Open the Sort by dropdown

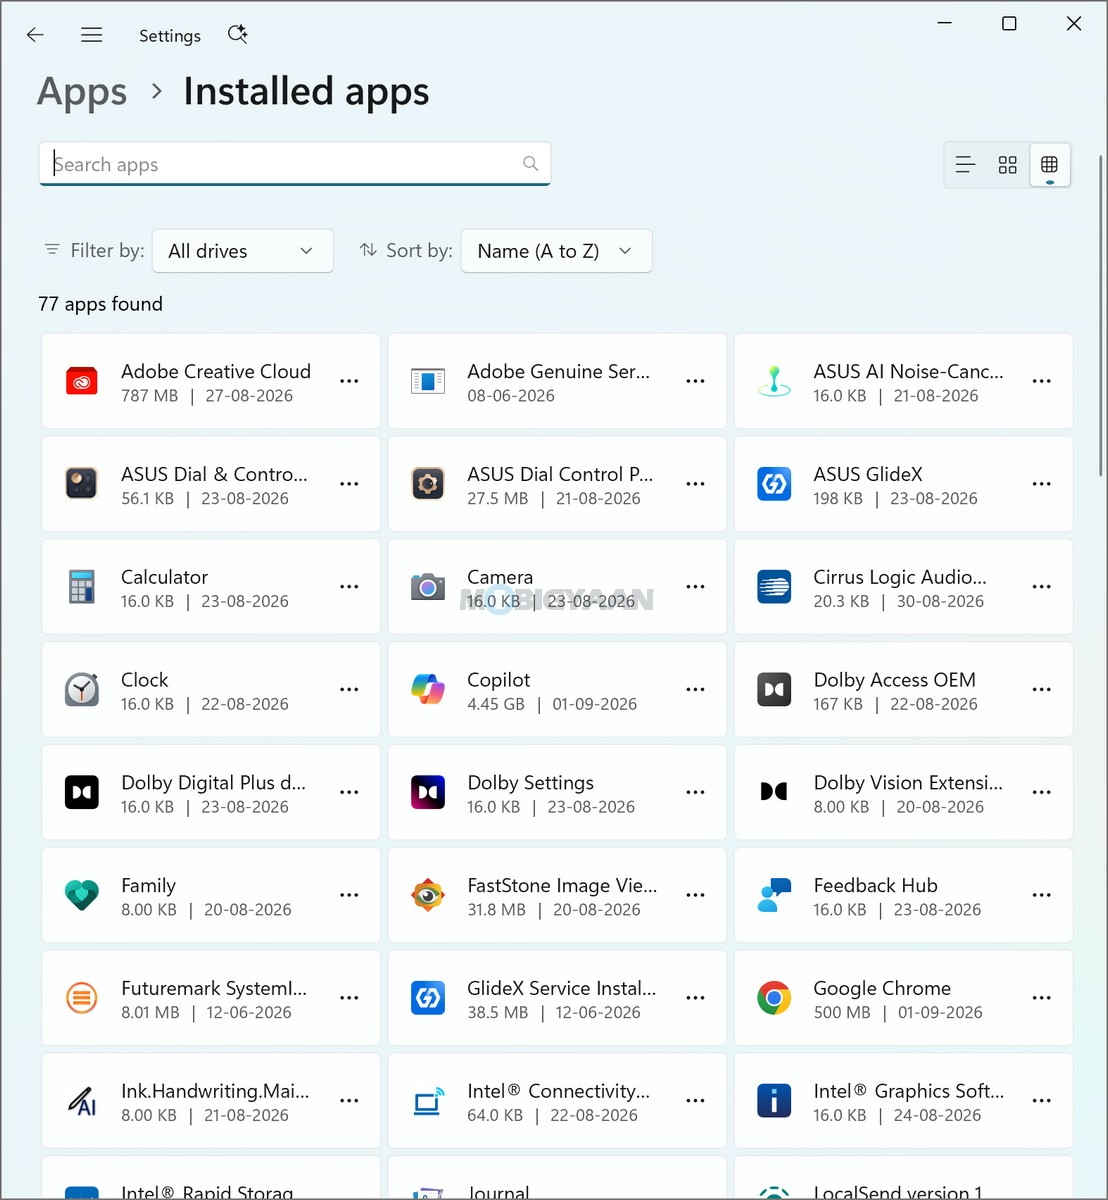pyautogui.click(x=556, y=251)
